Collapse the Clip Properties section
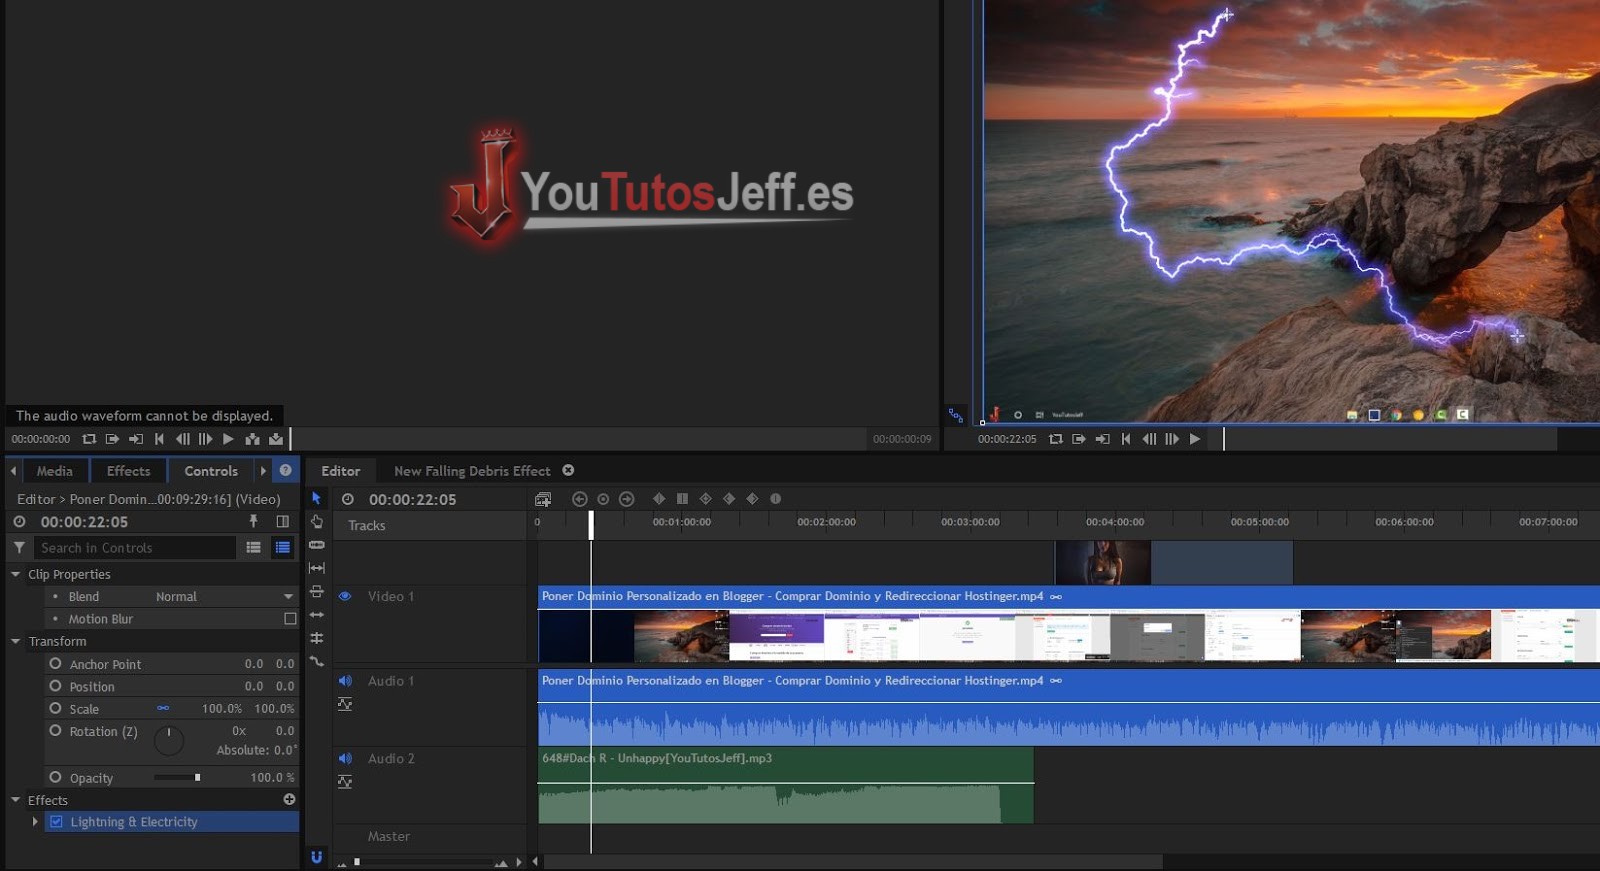 pyautogui.click(x=15, y=574)
